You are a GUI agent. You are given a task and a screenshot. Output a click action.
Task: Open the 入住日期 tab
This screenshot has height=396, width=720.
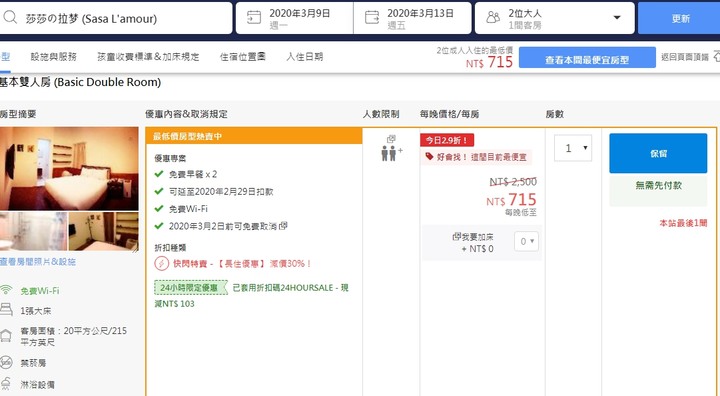pos(304,57)
